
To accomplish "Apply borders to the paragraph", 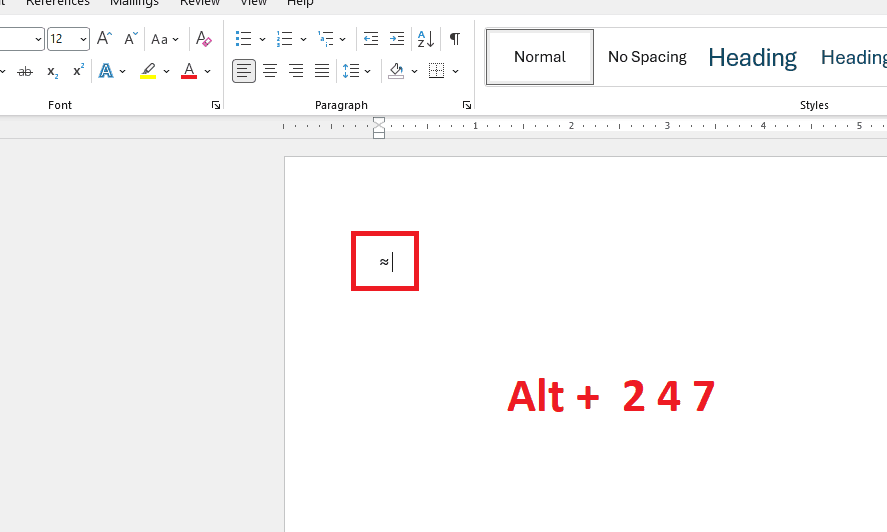I will (x=437, y=71).
